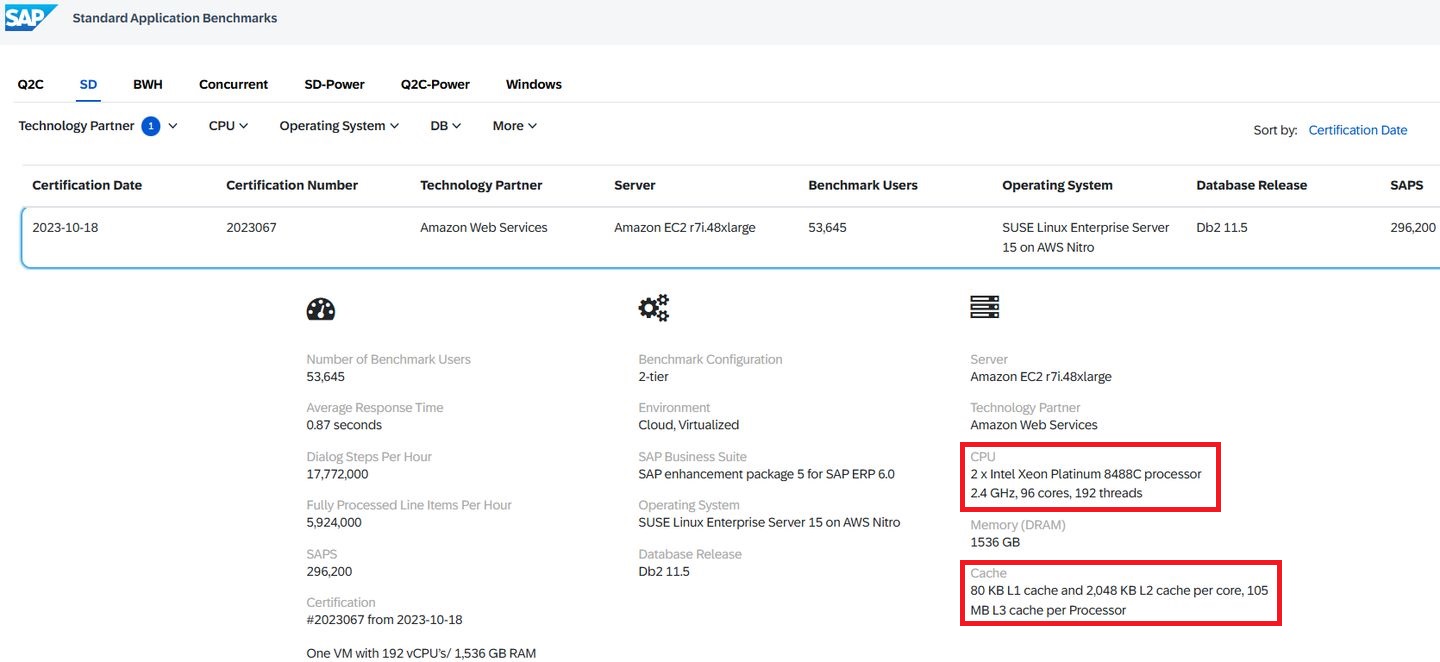
Task: Go to the SD-Power tab
Action: pos(334,85)
